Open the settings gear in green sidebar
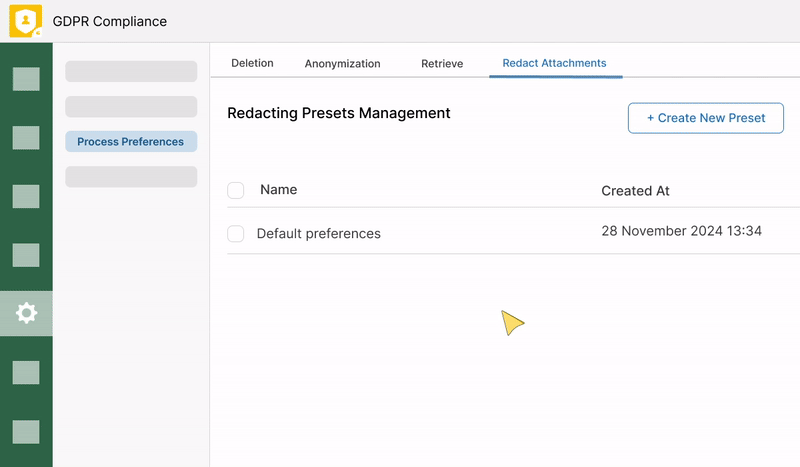 point(26,313)
